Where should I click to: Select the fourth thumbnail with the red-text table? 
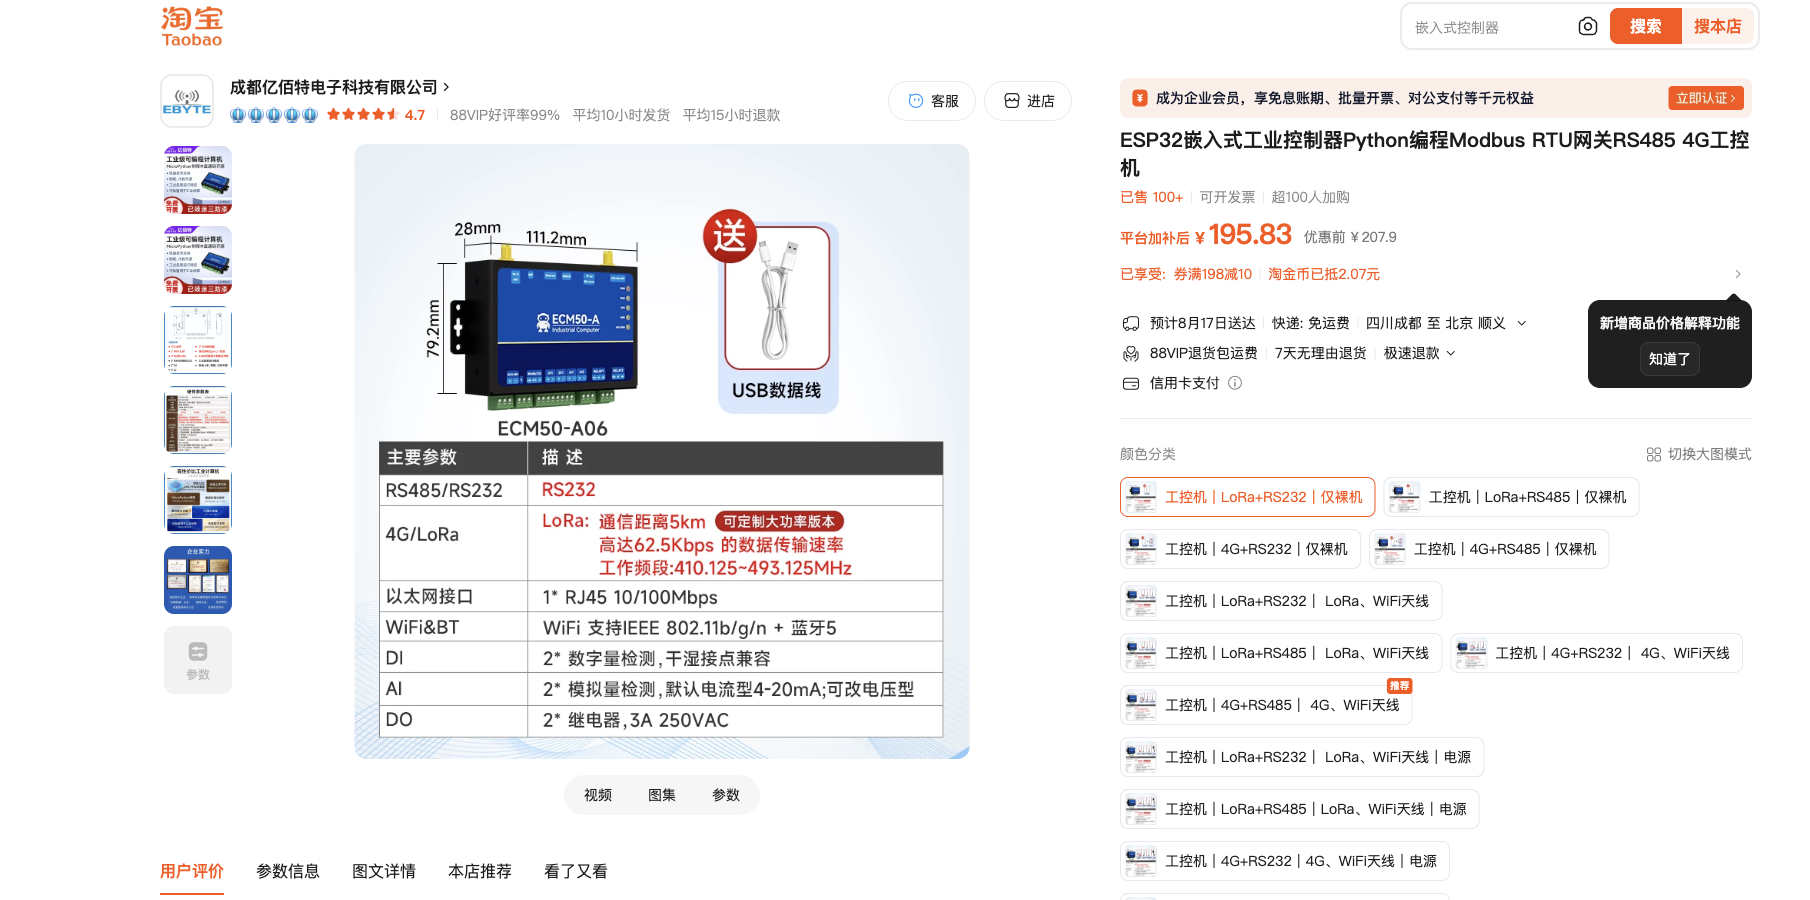click(198, 420)
